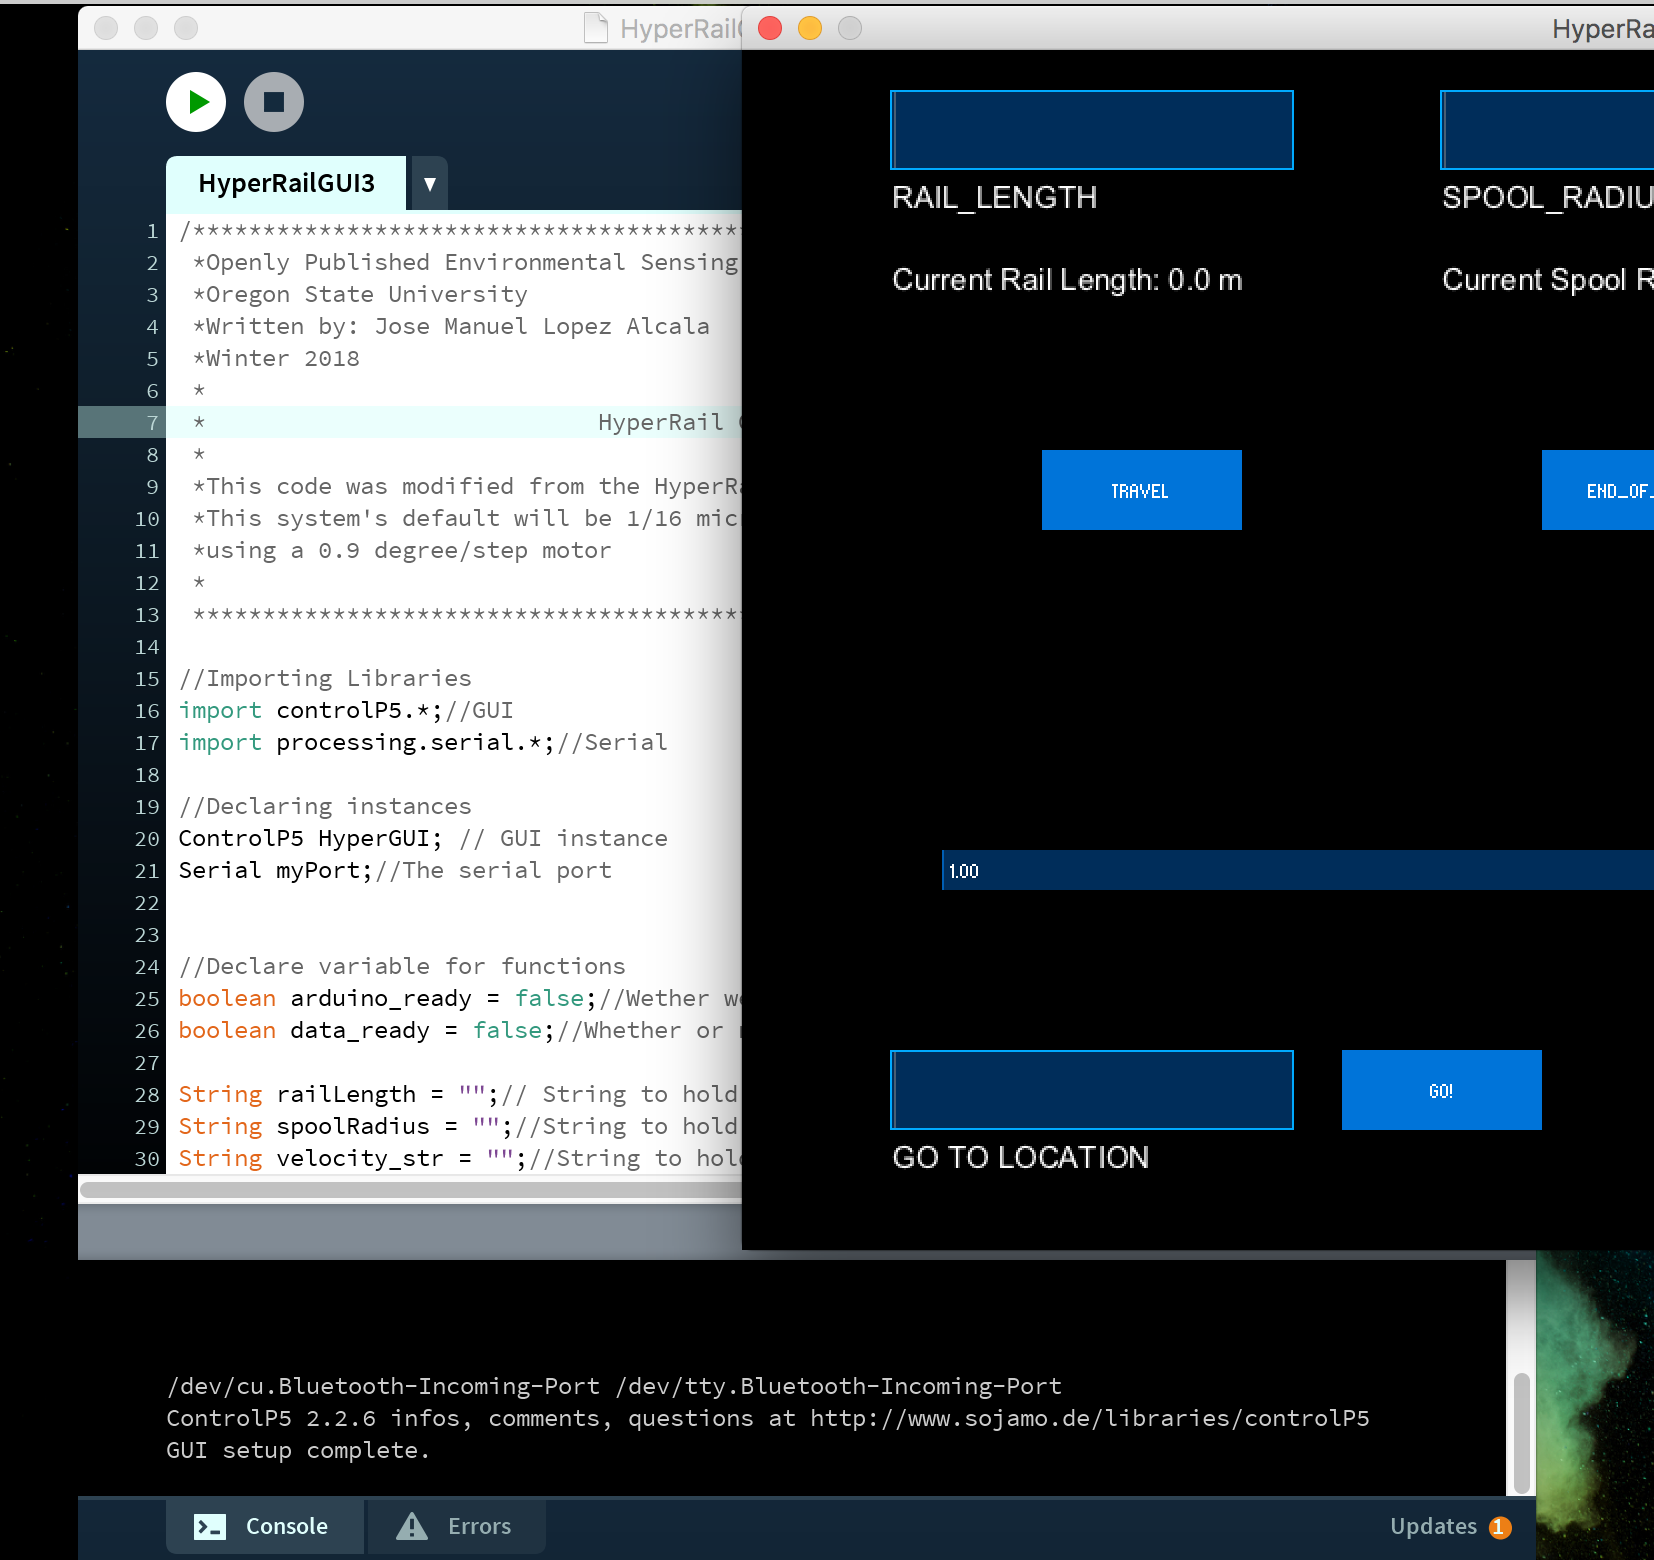Click '//Importing Libraries' comment line
Viewport: 1654px width, 1560px height.
point(325,678)
